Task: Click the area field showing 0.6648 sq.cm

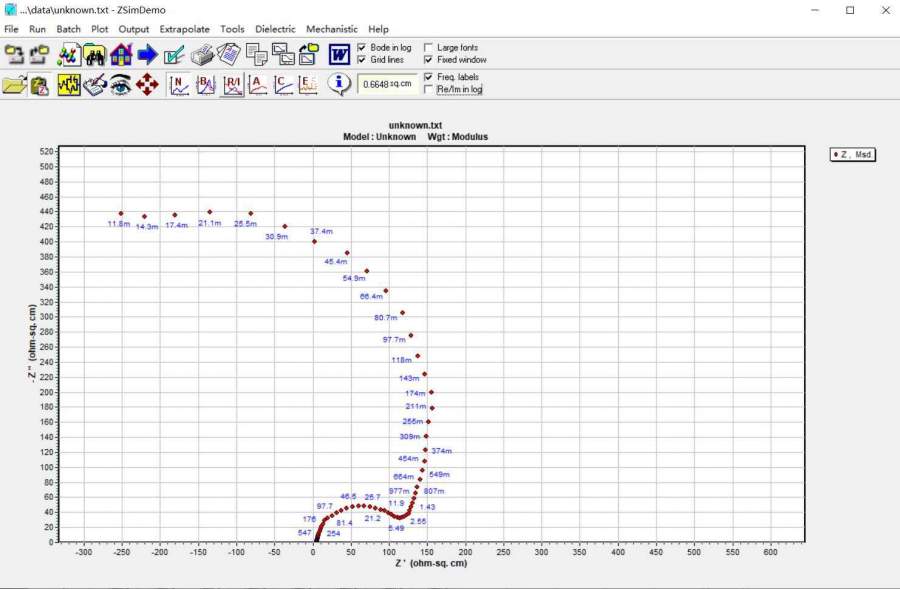Action: (386, 84)
